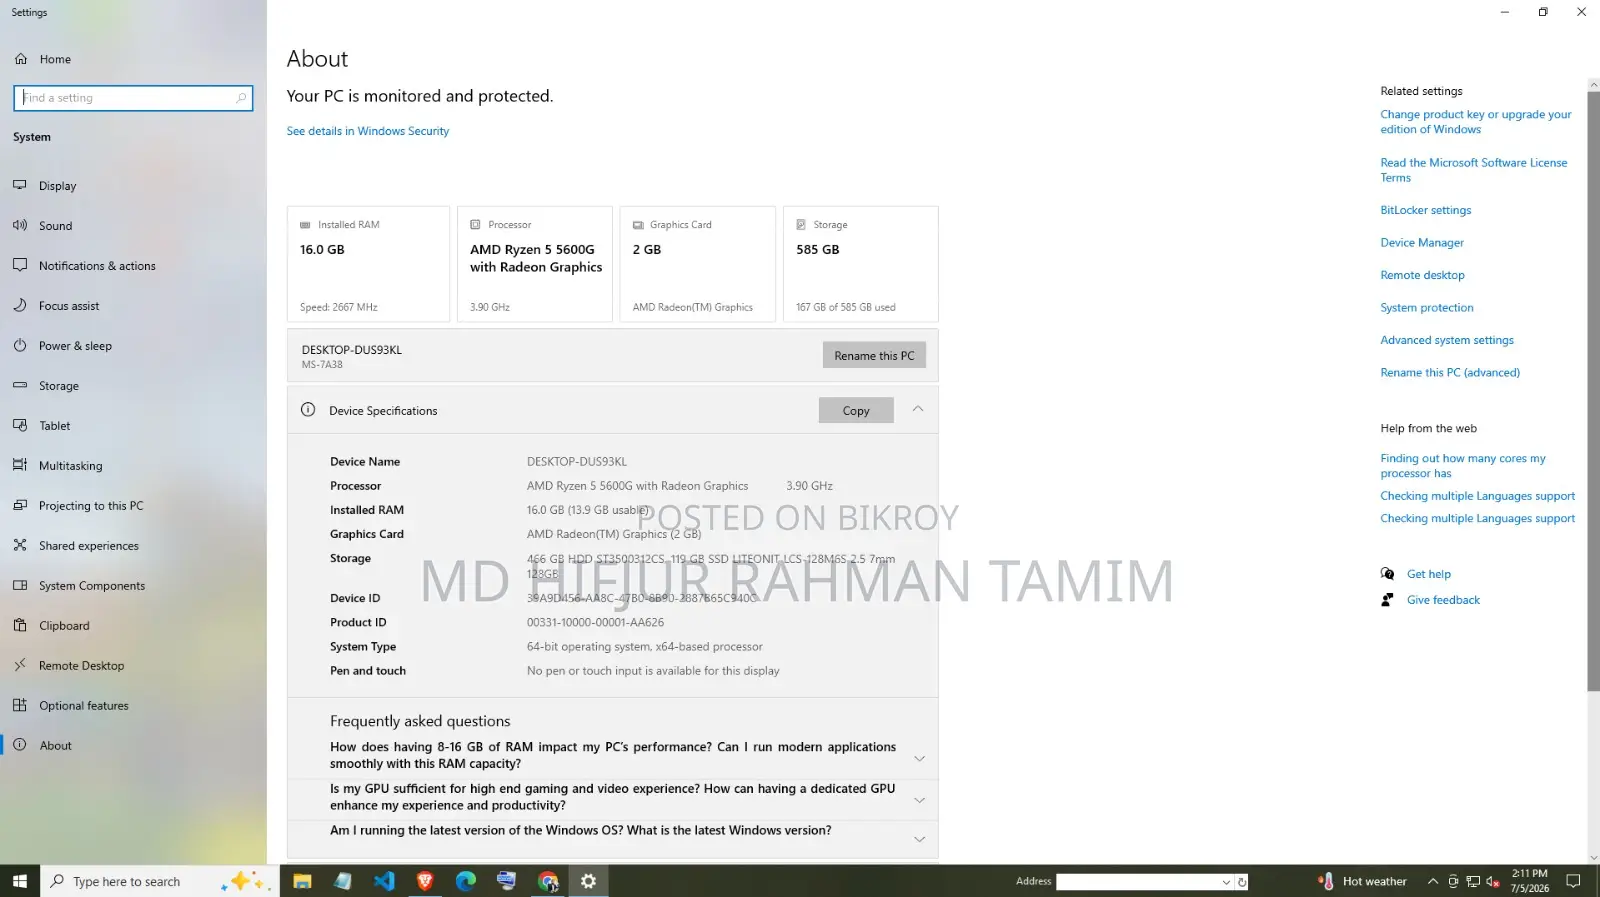Click the muted volume tray icon
The image size is (1600, 897).
[1493, 881]
